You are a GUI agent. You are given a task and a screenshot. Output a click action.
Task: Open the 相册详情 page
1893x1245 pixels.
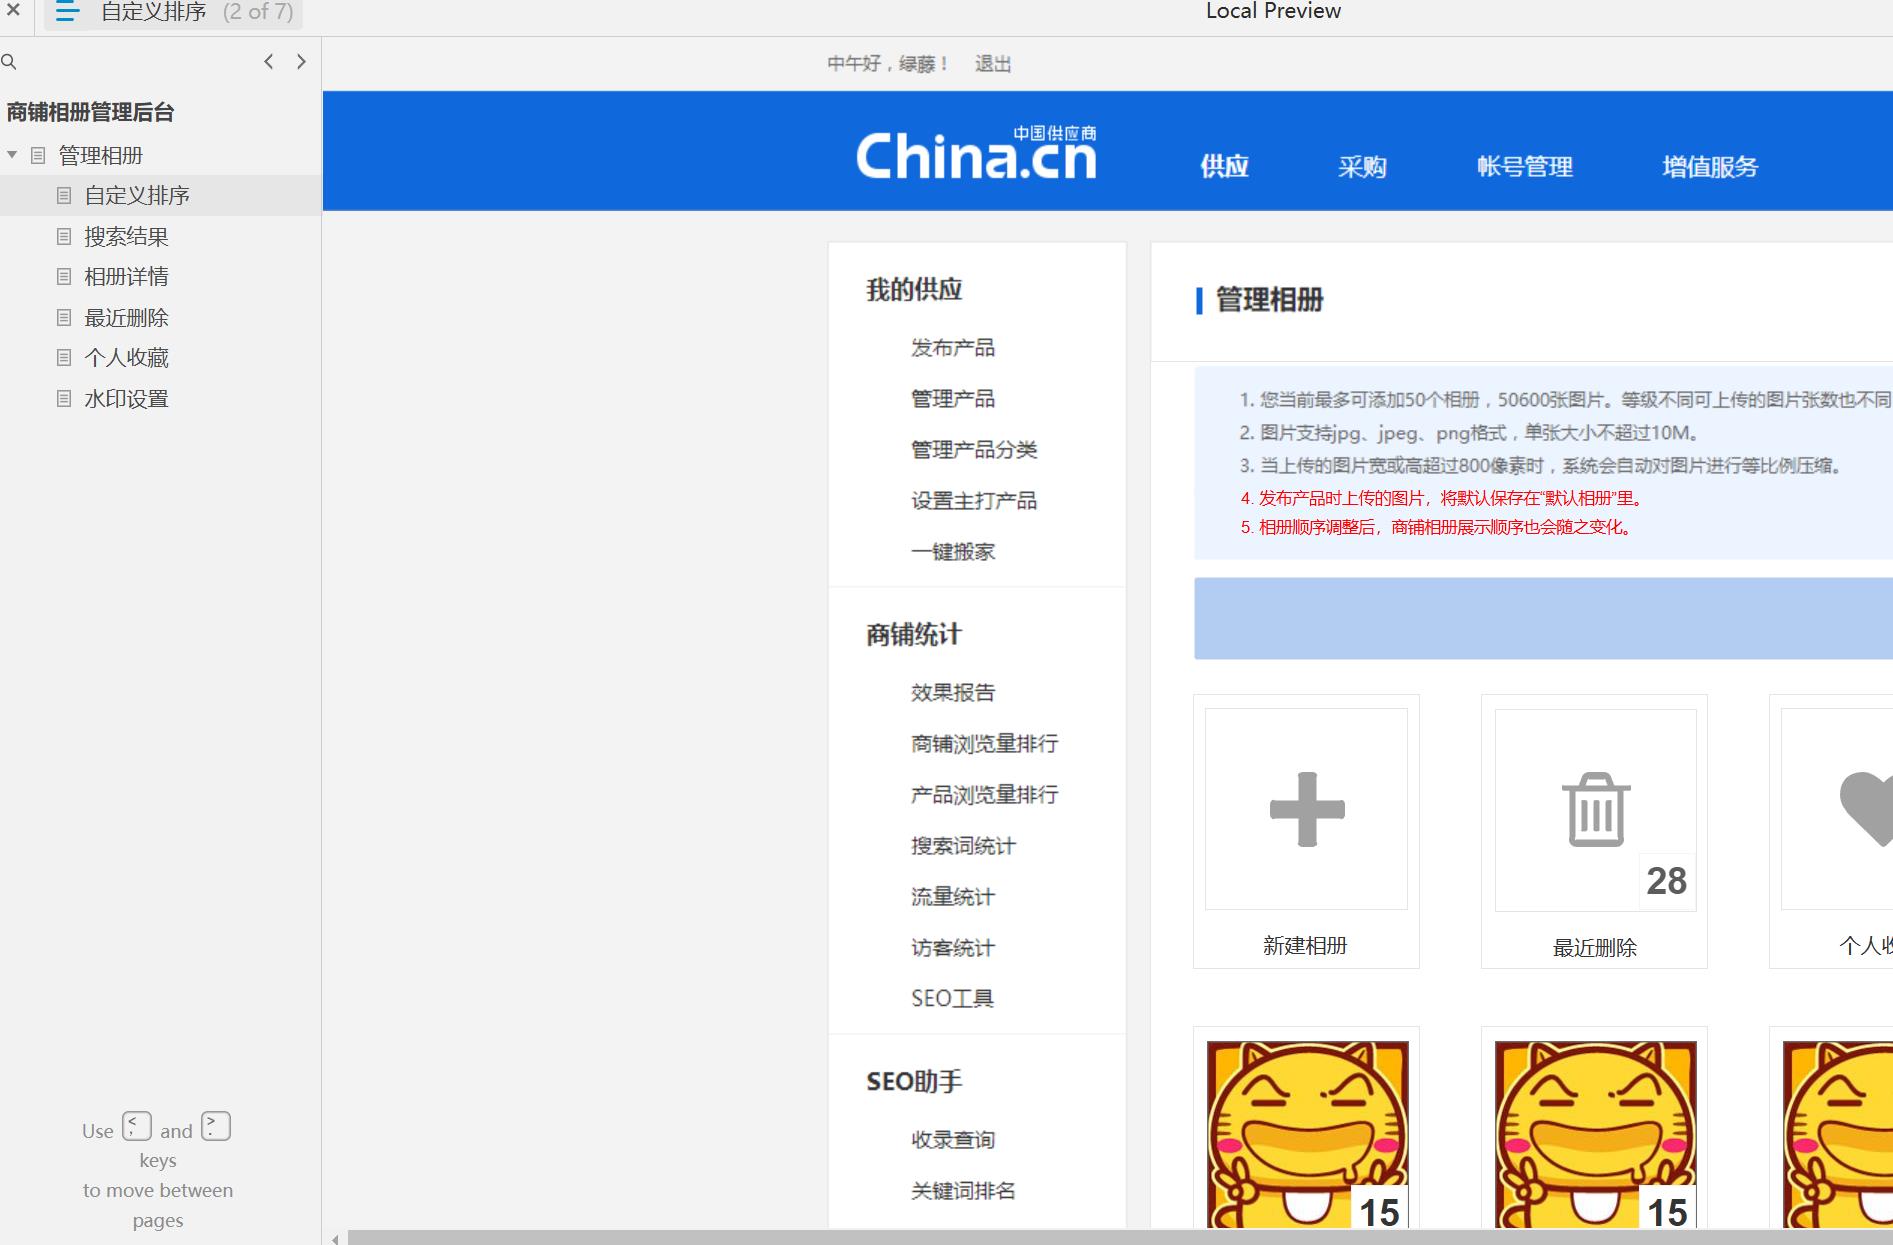126,277
